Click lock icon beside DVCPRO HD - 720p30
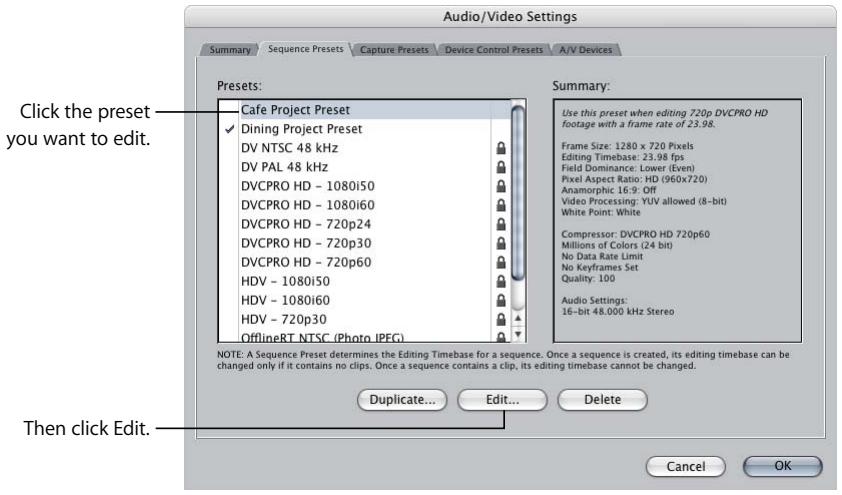The width and height of the screenshot is (842, 495). pos(500,243)
